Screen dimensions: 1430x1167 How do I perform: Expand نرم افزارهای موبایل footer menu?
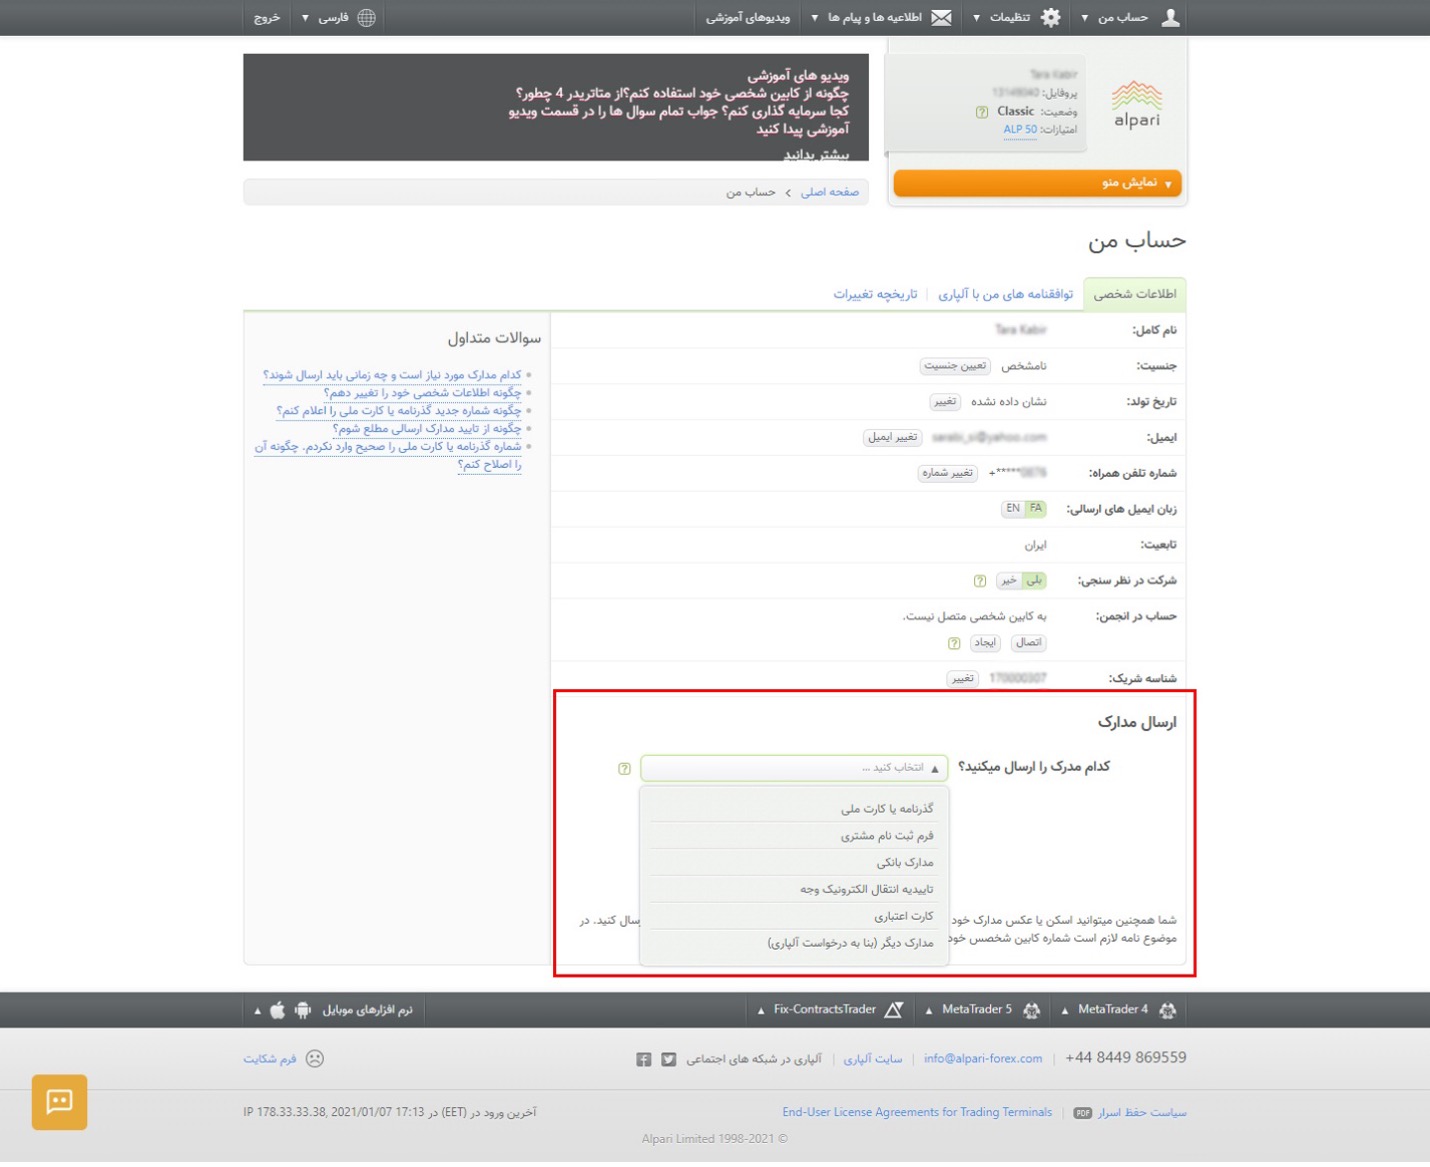pos(333,1010)
